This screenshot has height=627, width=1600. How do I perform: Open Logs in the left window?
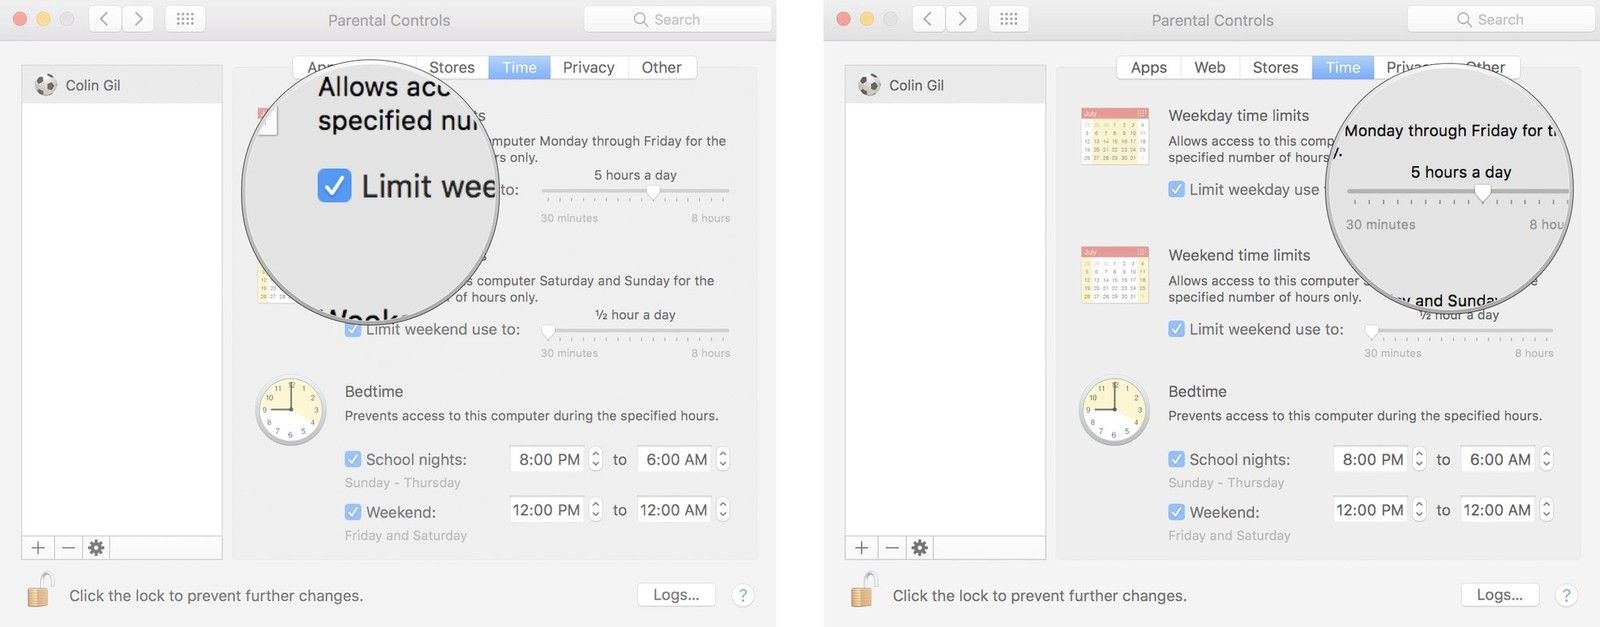[x=676, y=595]
